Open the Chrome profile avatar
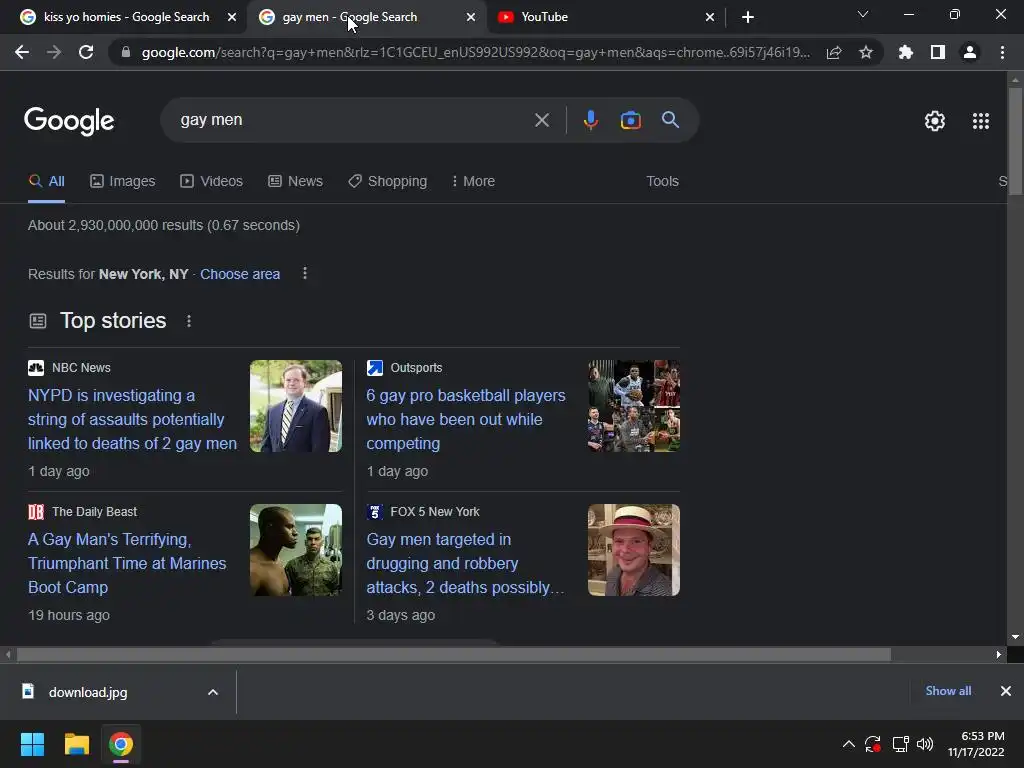Image resolution: width=1024 pixels, height=768 pixels. click(970, 52)
